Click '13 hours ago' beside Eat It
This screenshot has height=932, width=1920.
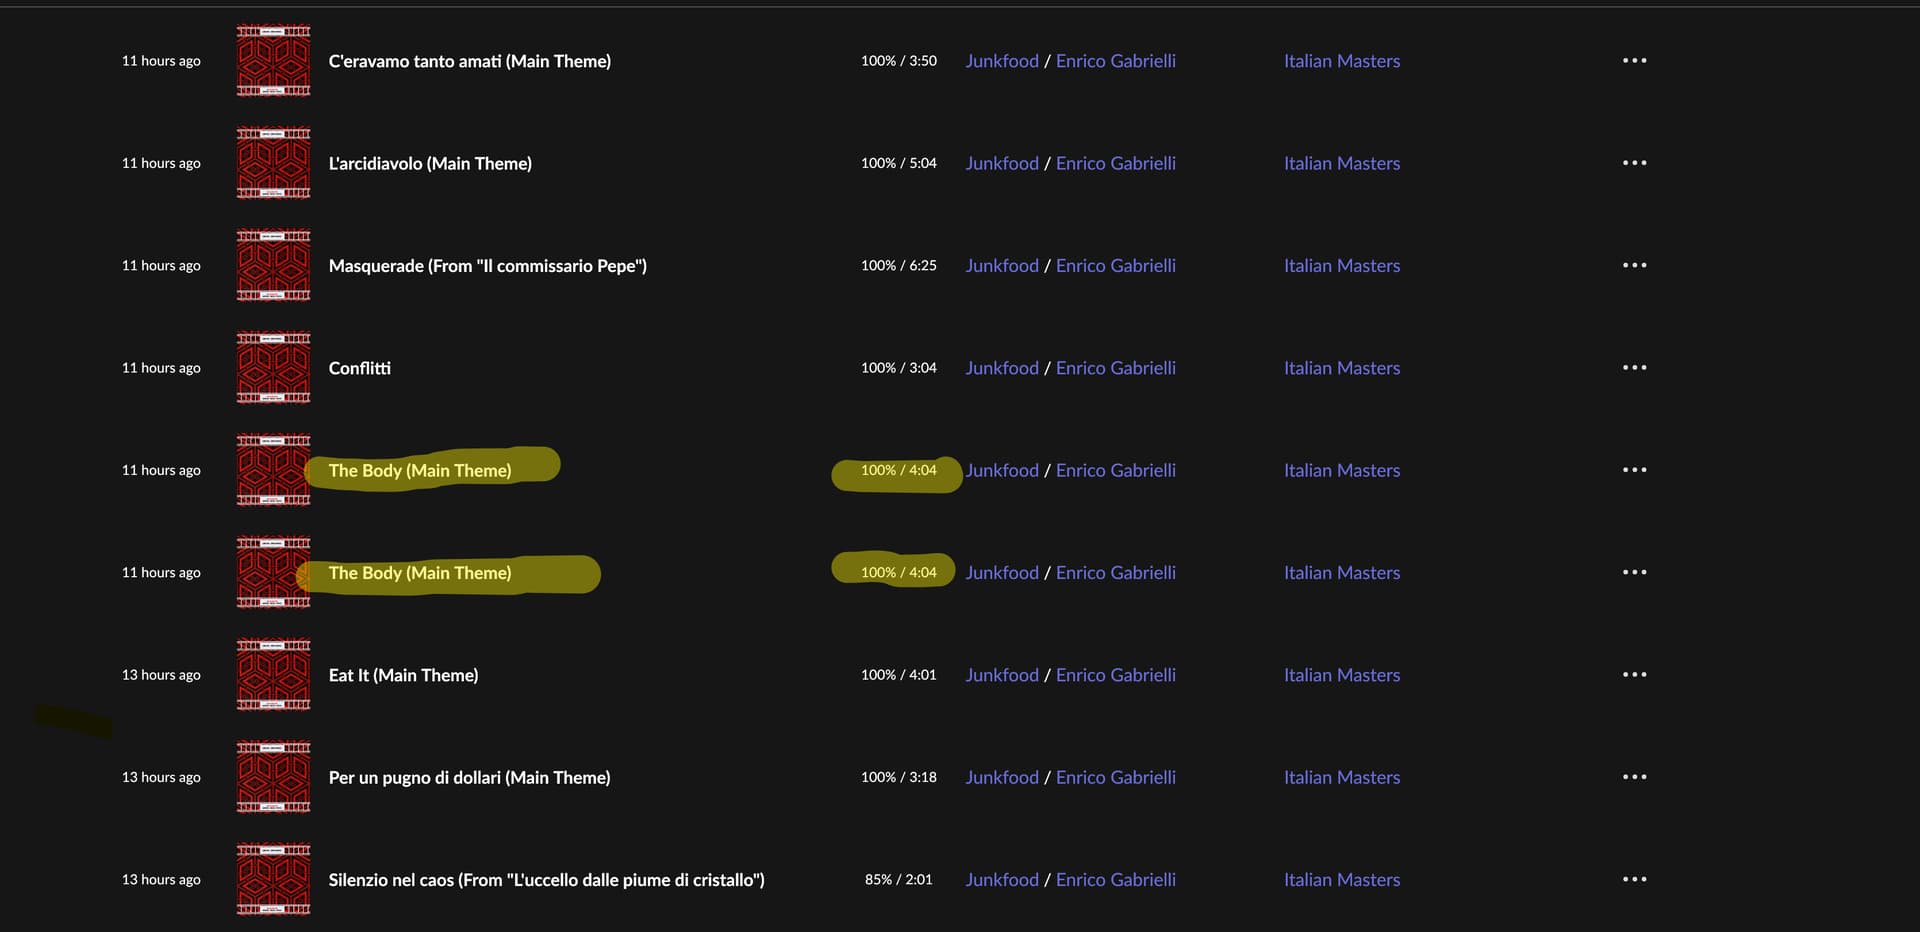coord(161,675)
